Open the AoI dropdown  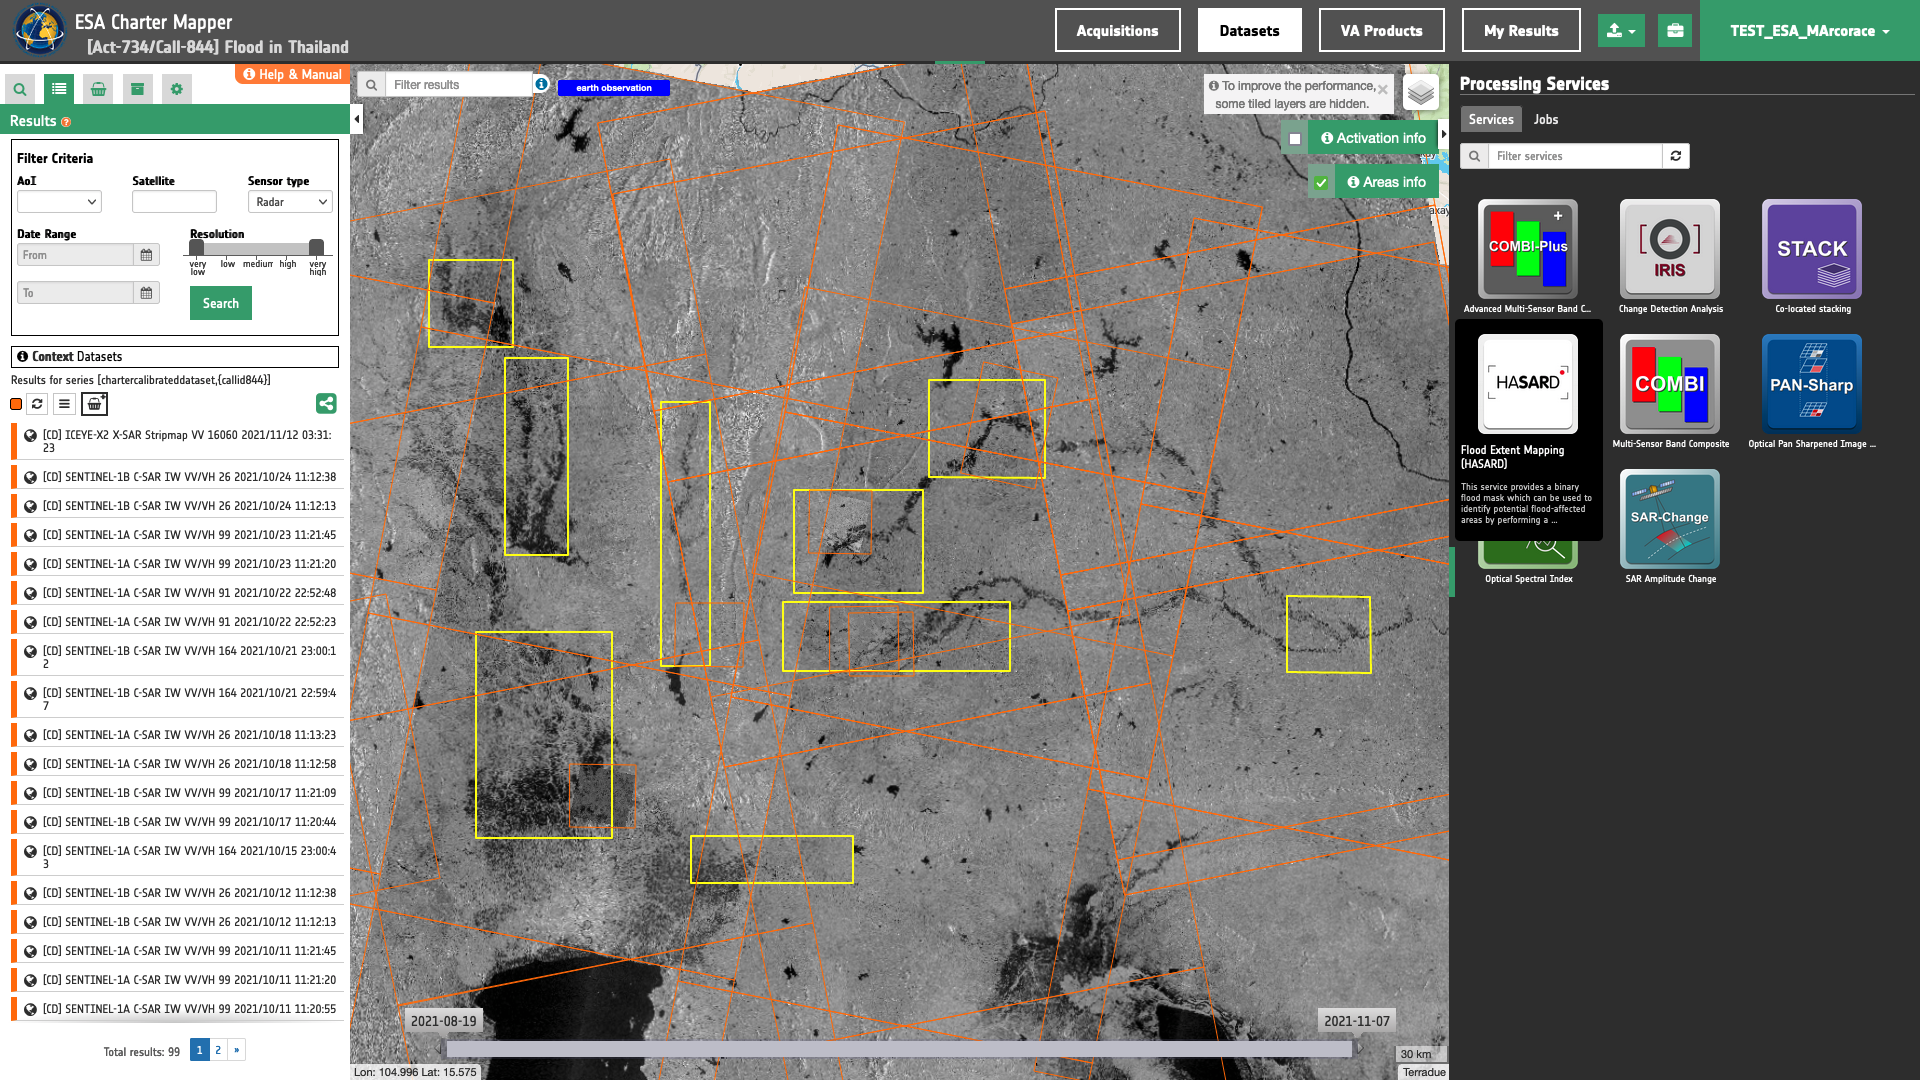[x=59, y=202]
